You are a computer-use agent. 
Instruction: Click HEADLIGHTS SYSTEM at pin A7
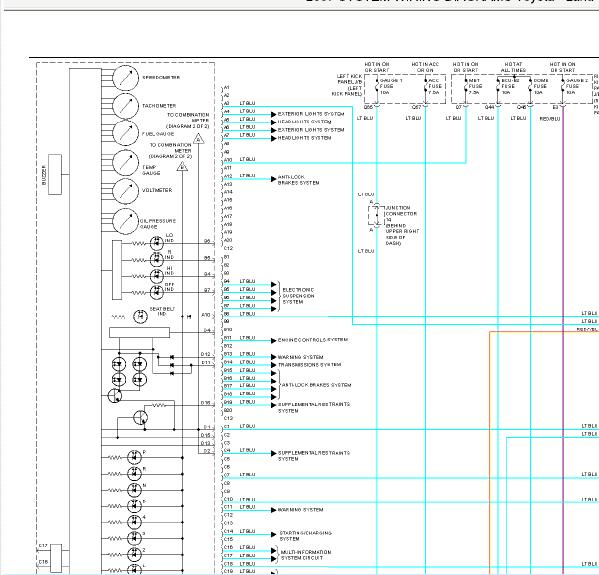(304, 138)
